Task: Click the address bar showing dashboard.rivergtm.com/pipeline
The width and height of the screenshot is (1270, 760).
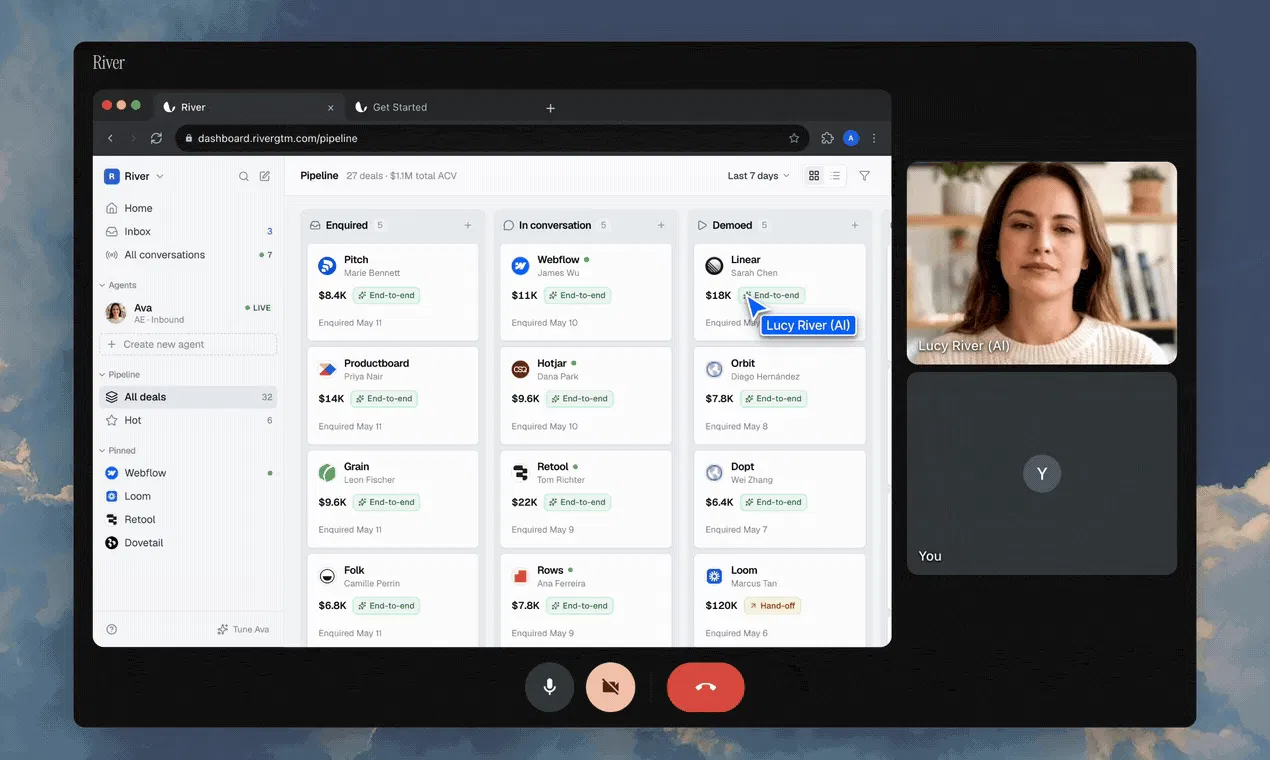Action: pos(493,138)
